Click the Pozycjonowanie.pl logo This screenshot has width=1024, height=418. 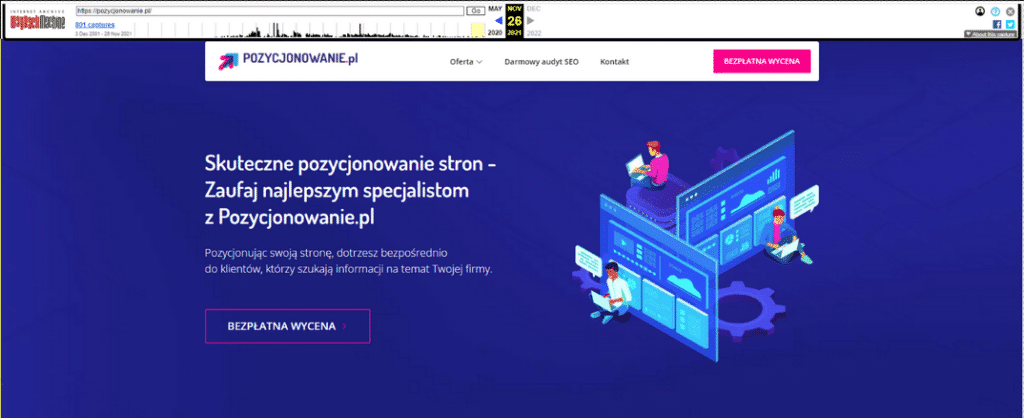(288, 60)
